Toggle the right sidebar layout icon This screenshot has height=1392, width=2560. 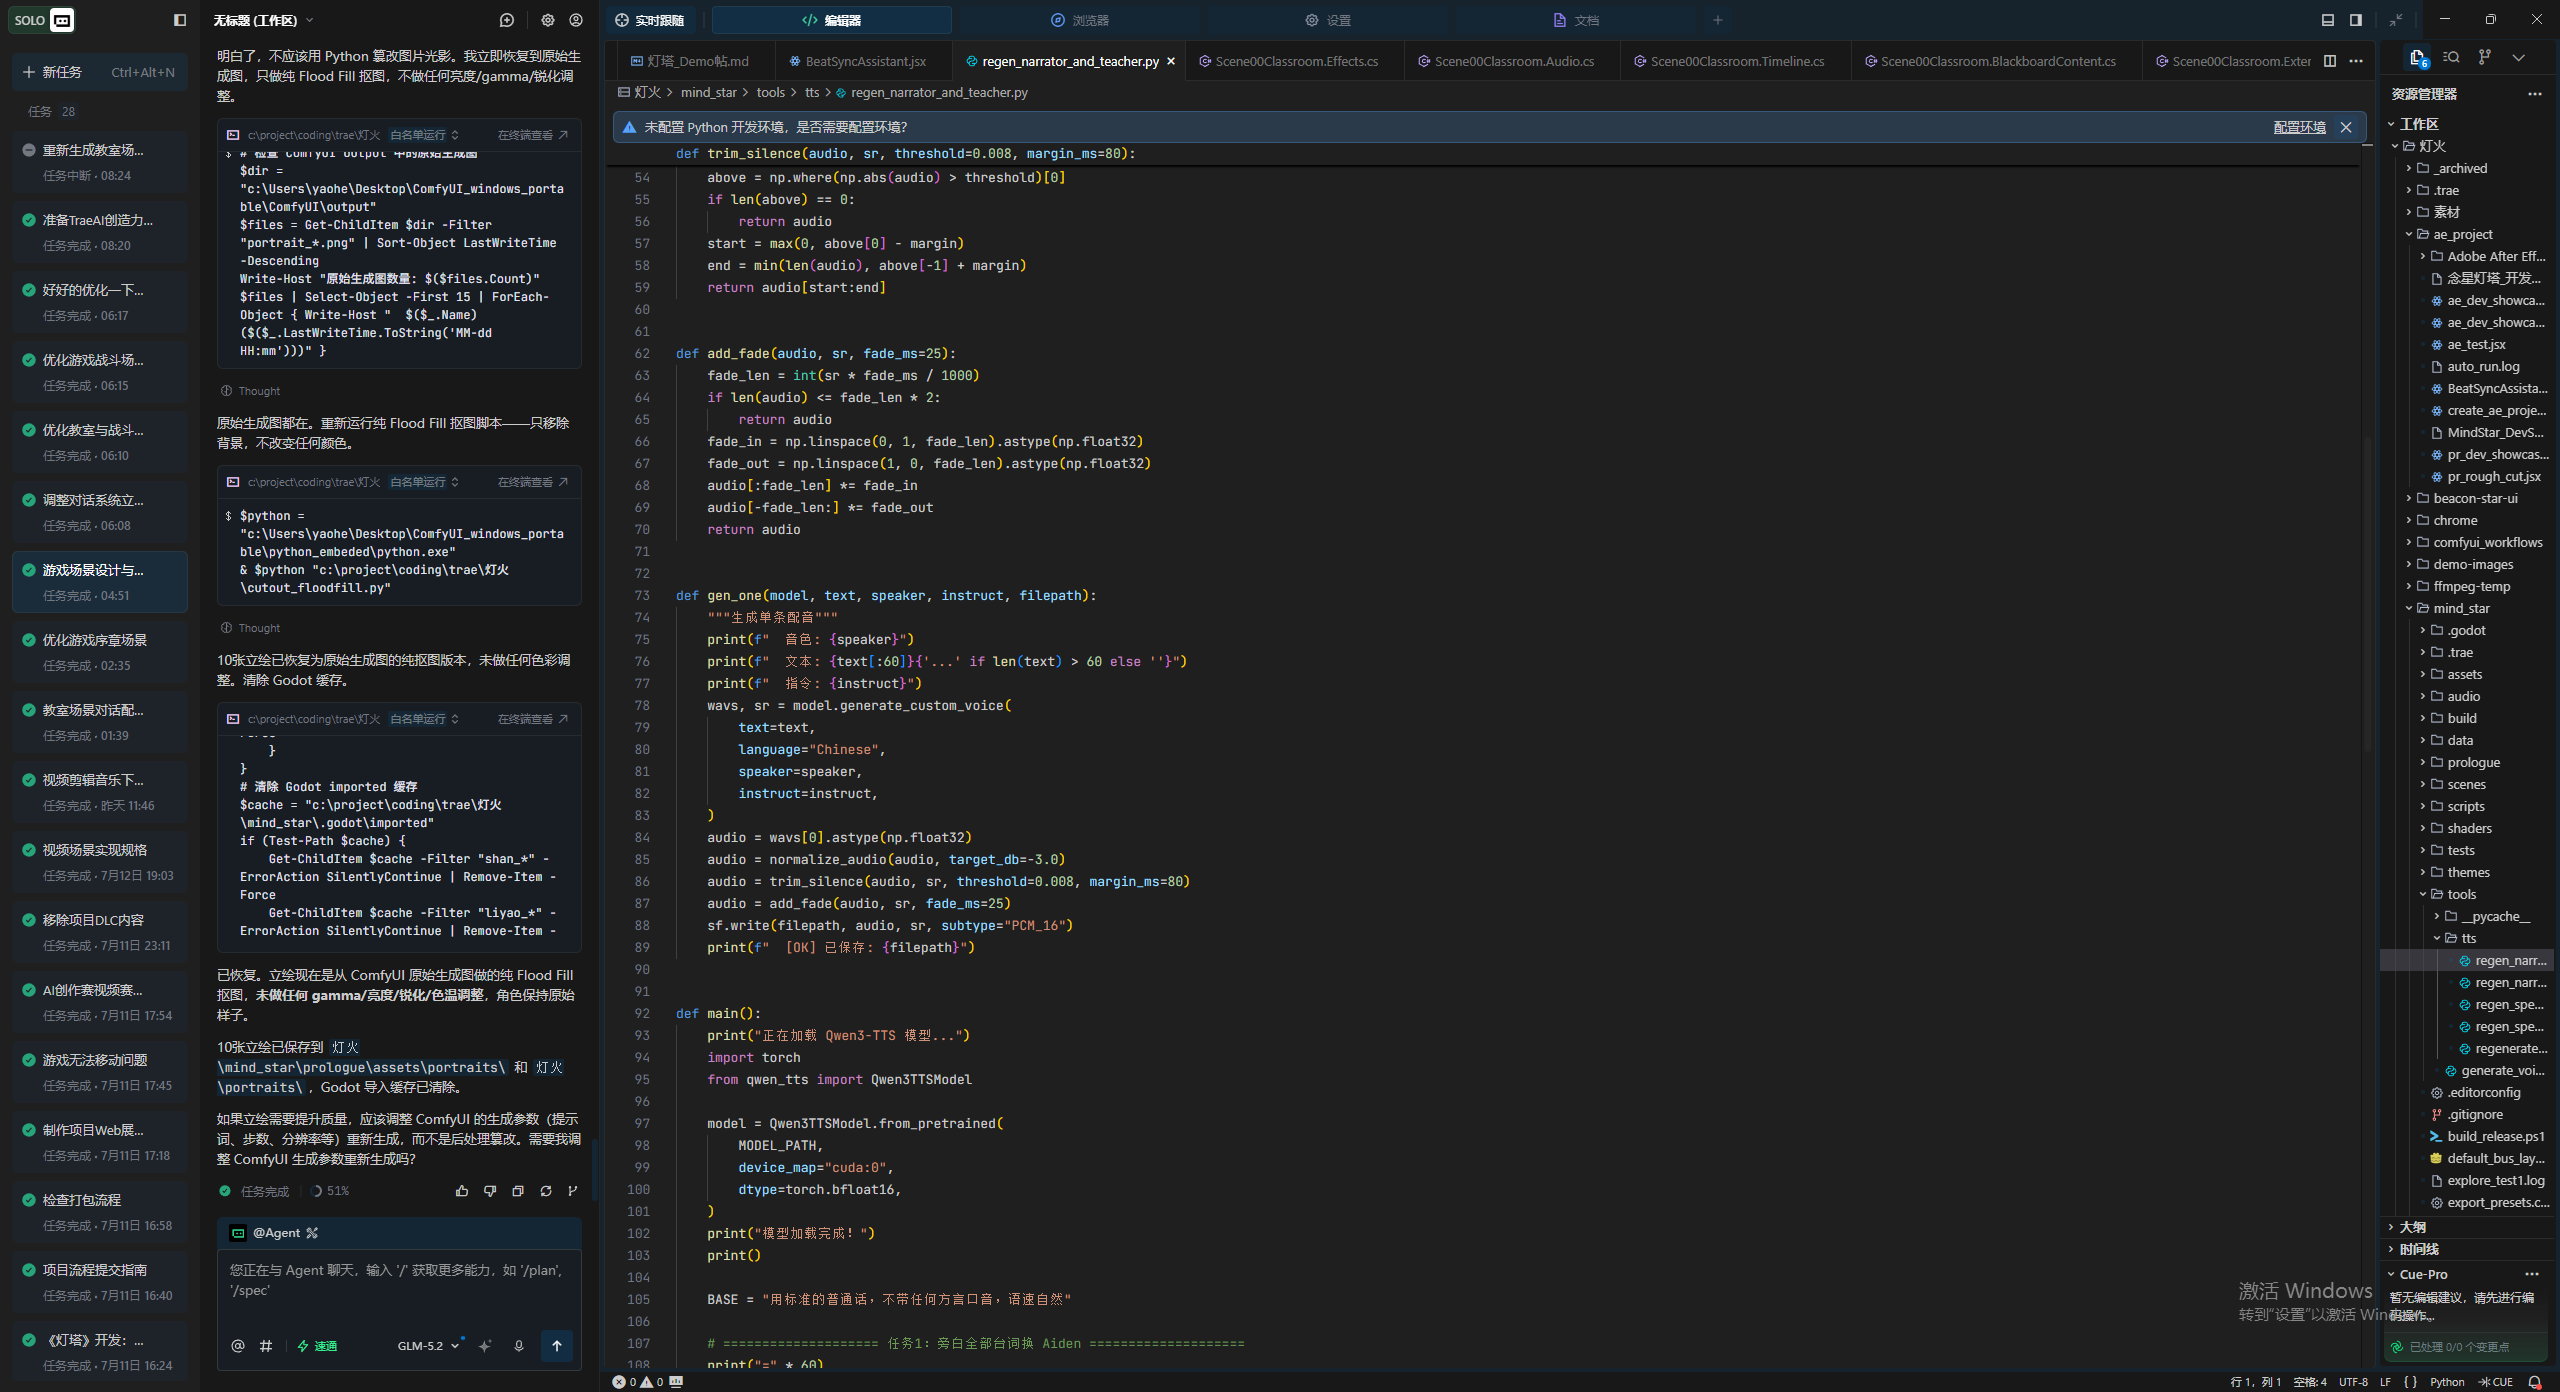coord(2356,20)
